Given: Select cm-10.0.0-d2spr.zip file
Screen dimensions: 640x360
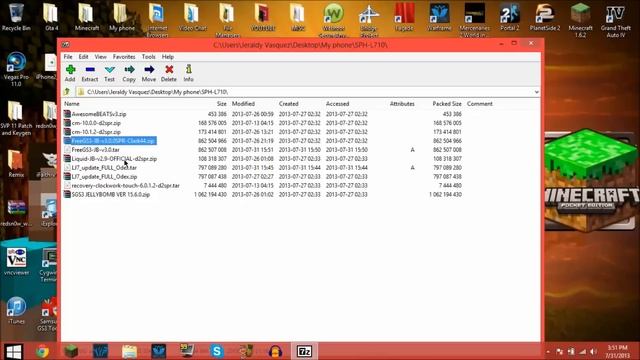Looking at the screenshot, I should [96, 123].
